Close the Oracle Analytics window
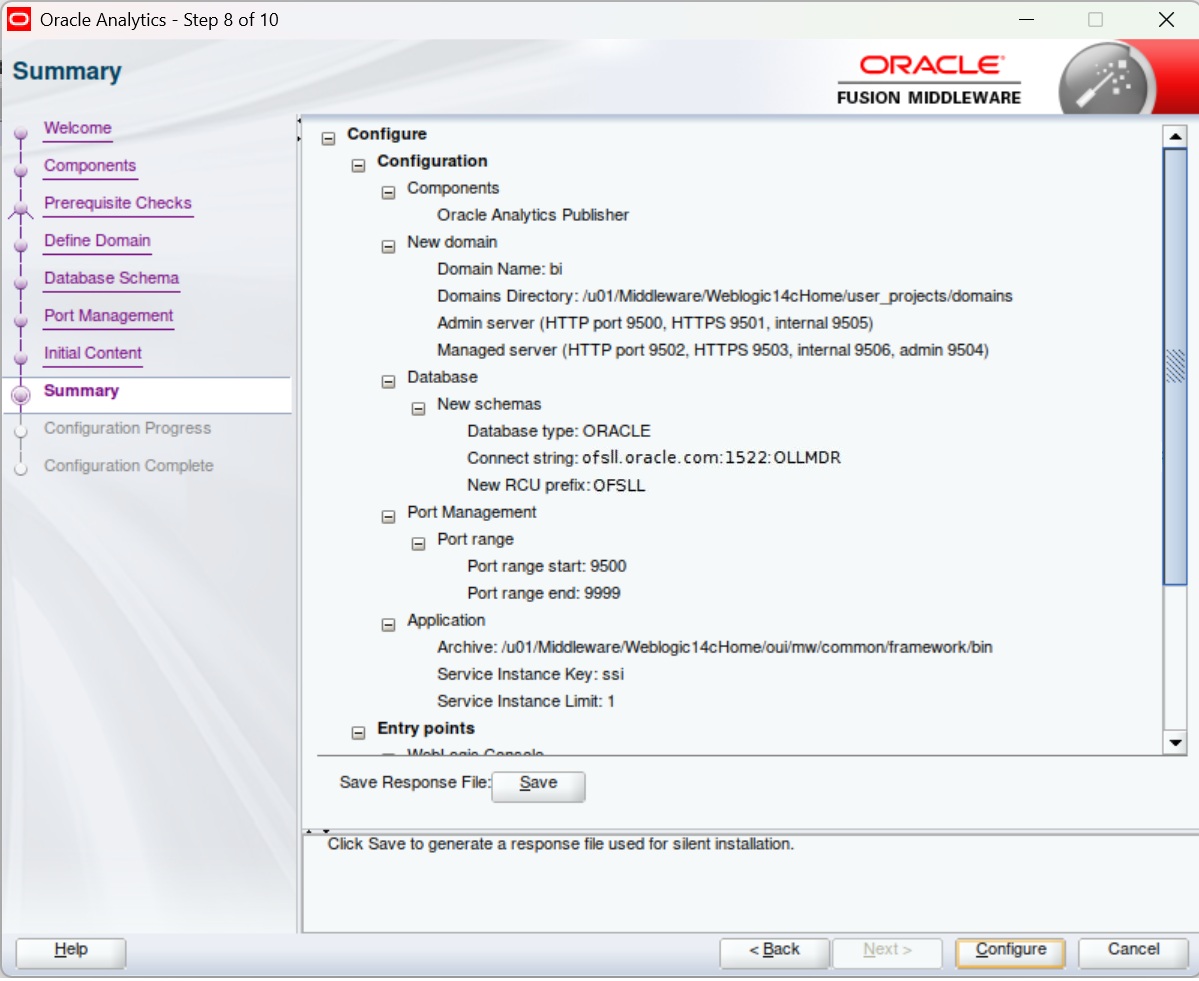This screenshot has height=981, width=1199. click(x=1166, y=20)
